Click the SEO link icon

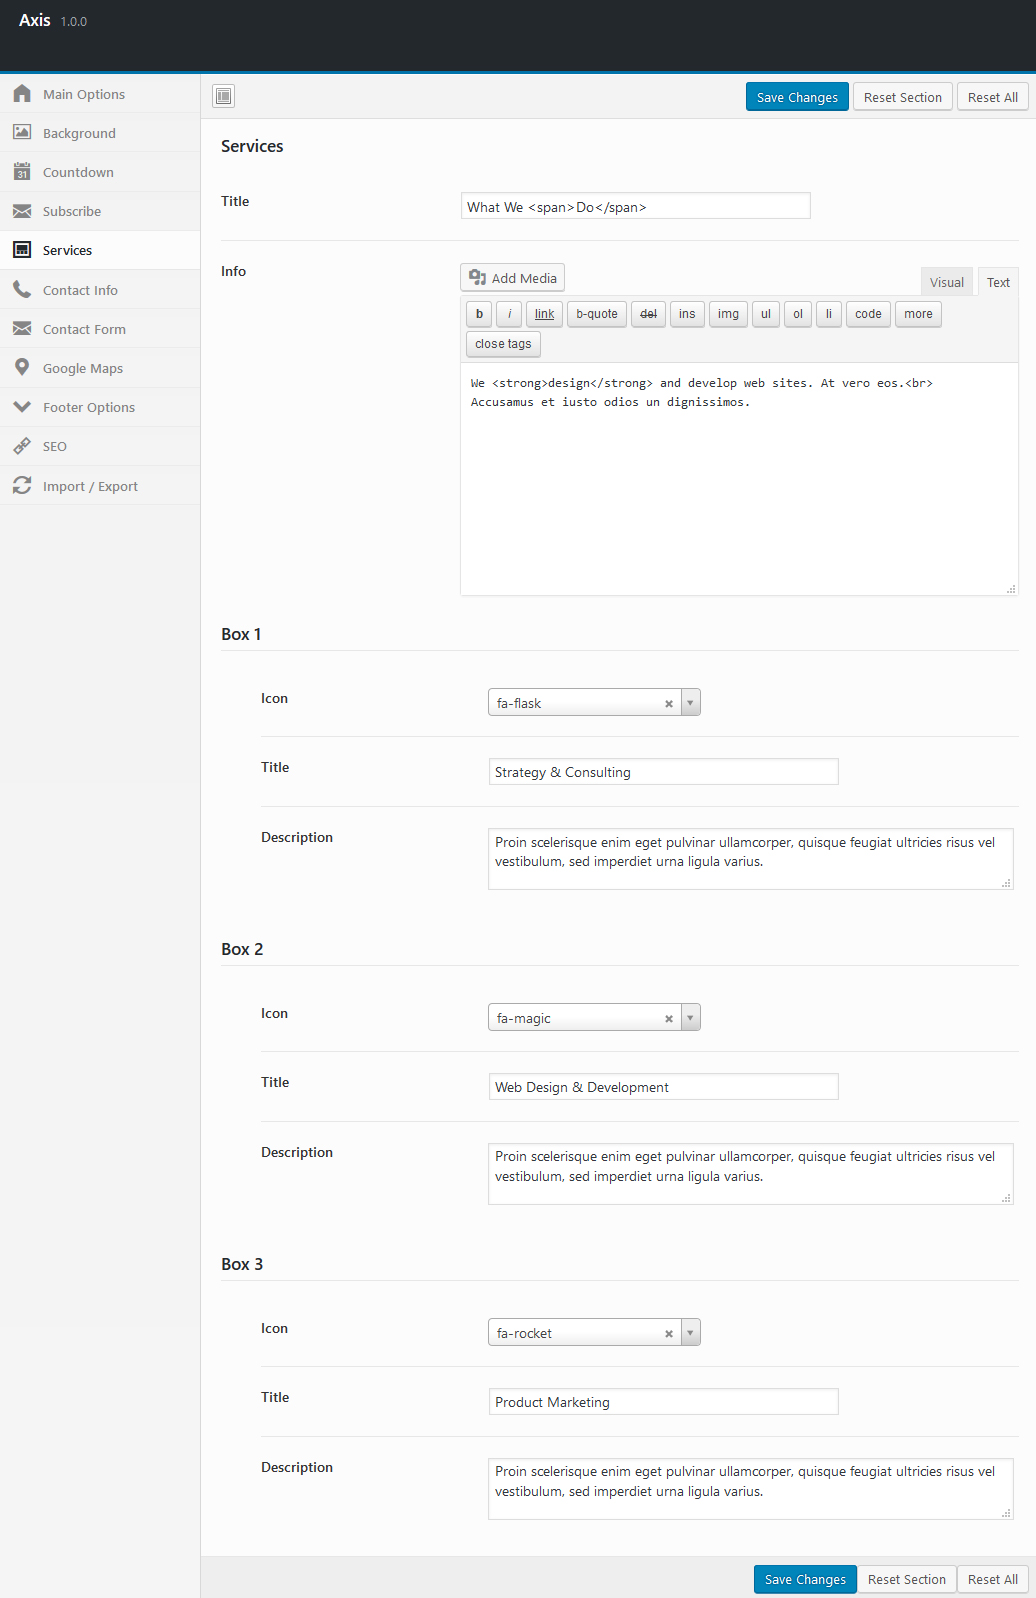[x=22, y=446]
